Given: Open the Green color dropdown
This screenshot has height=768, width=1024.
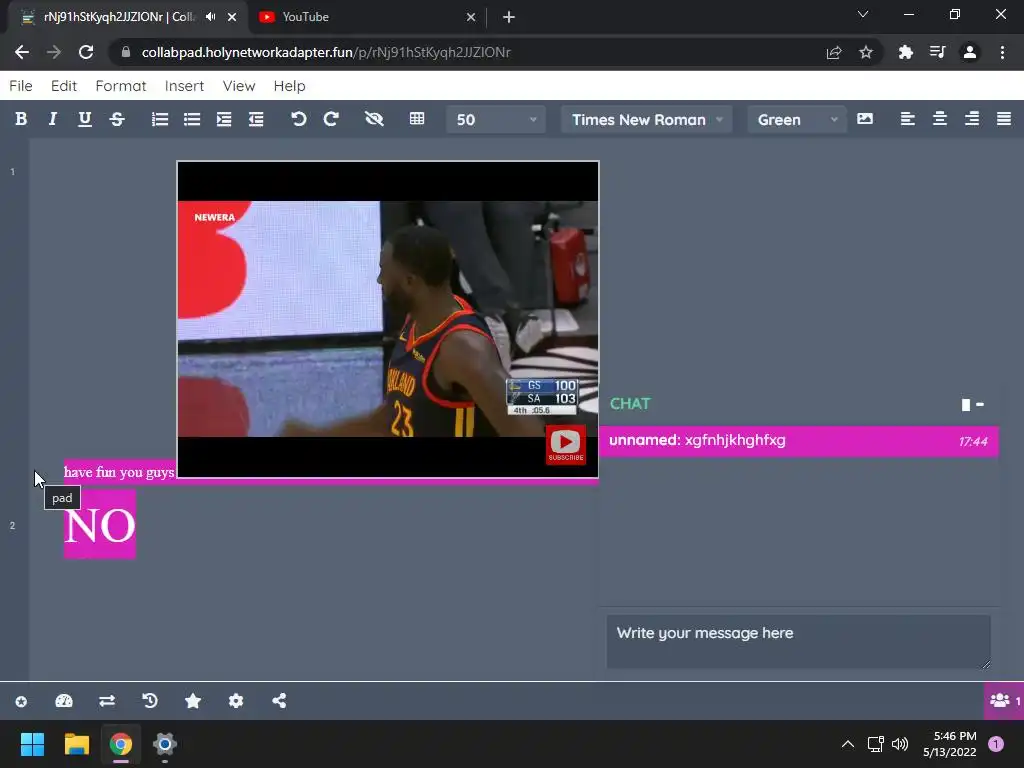Looking at the screenshot, I should click(x=797, y=120).
